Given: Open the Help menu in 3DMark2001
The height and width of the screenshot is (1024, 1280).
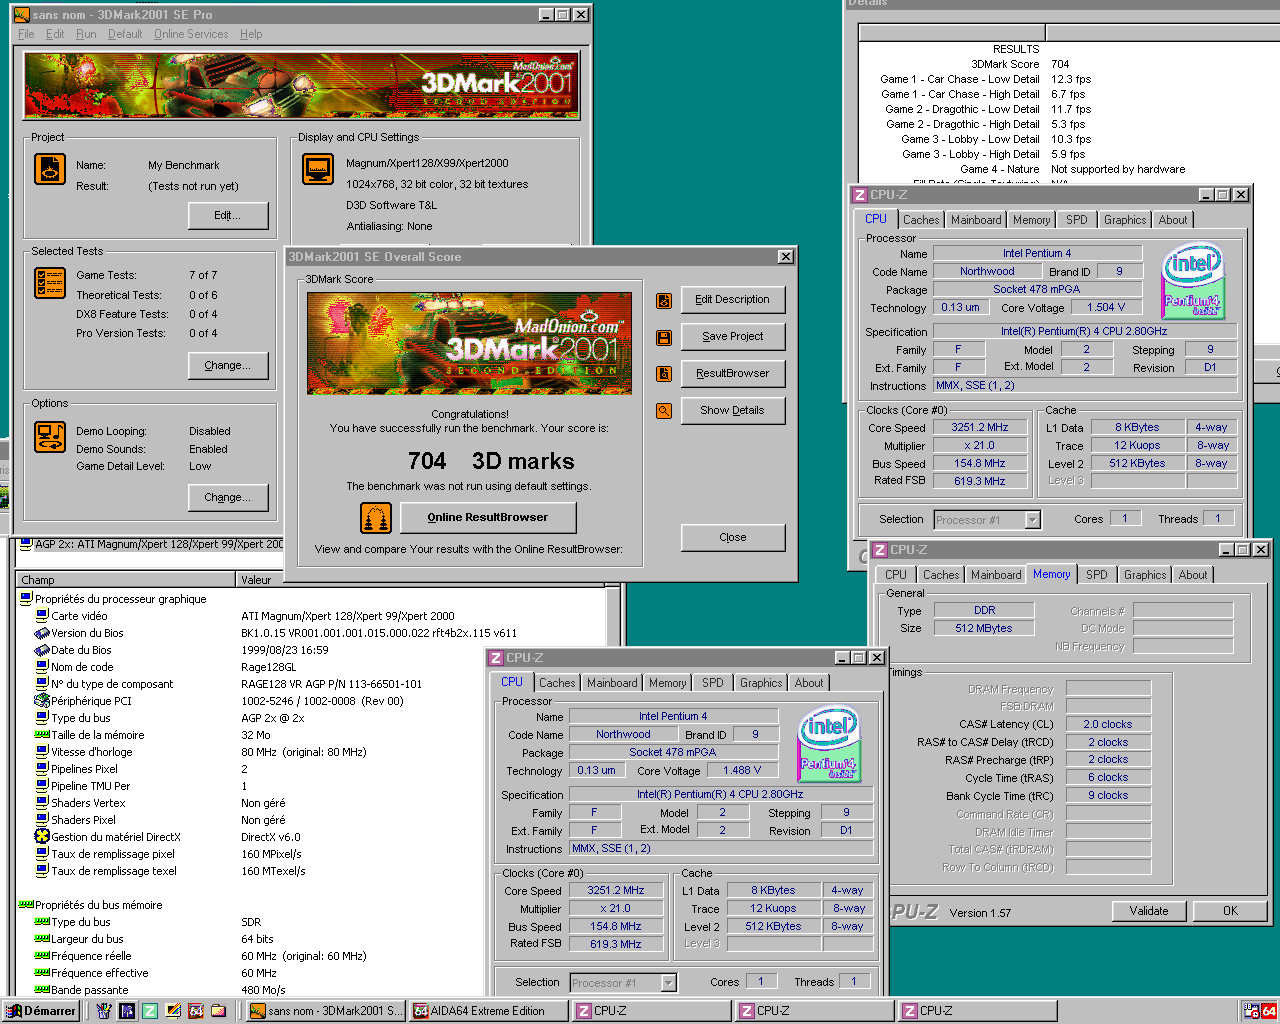Looking at the screenshot, I should [x=251, y=34].
